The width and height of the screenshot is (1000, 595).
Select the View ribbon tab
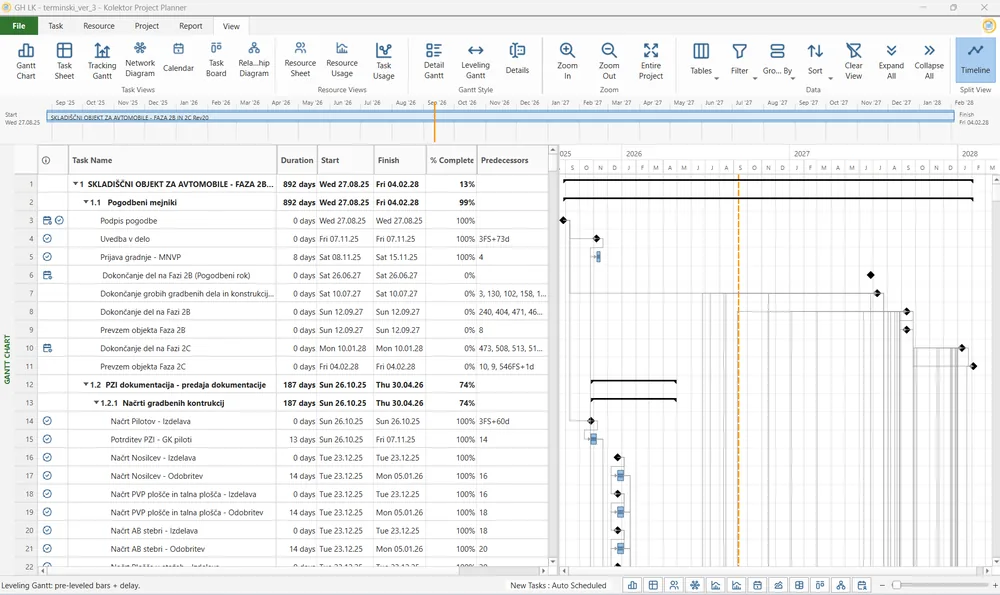(x=231, y=26)
